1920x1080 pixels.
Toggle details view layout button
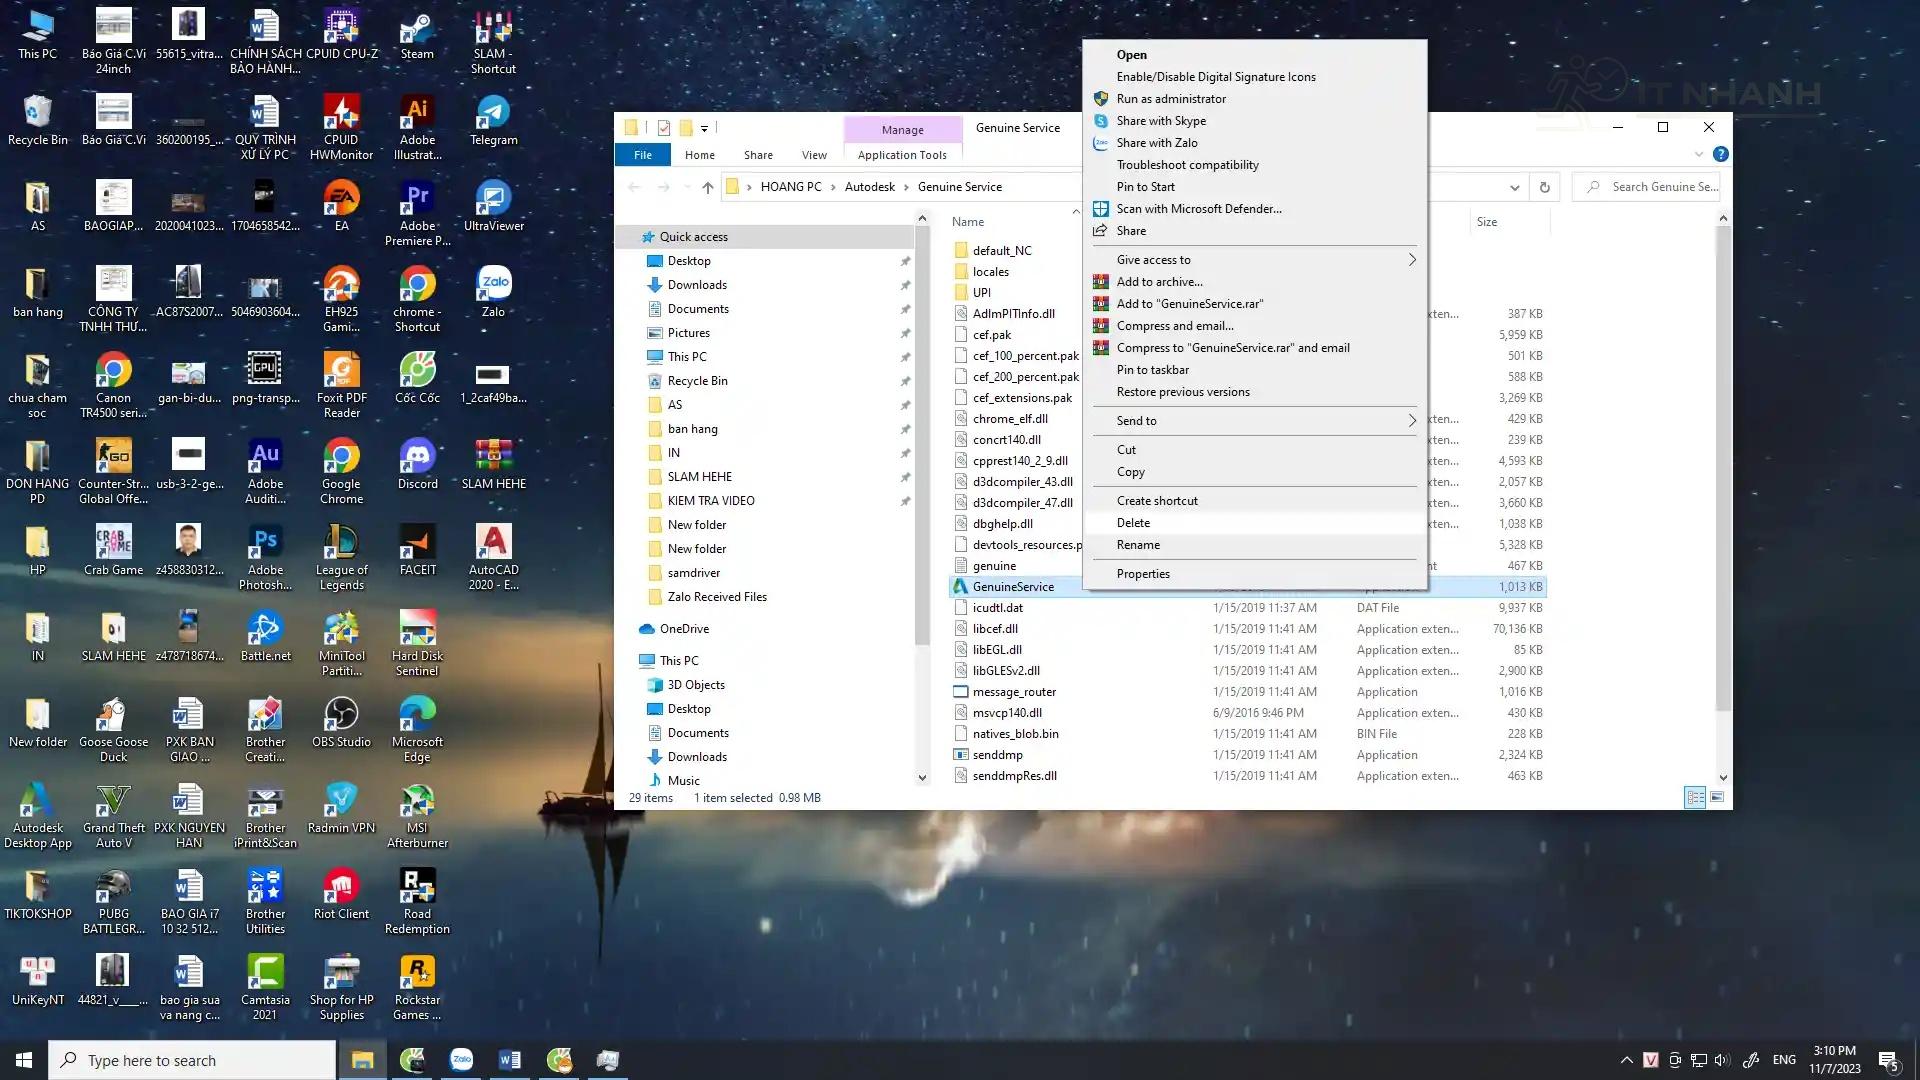tap(1695, 797)
